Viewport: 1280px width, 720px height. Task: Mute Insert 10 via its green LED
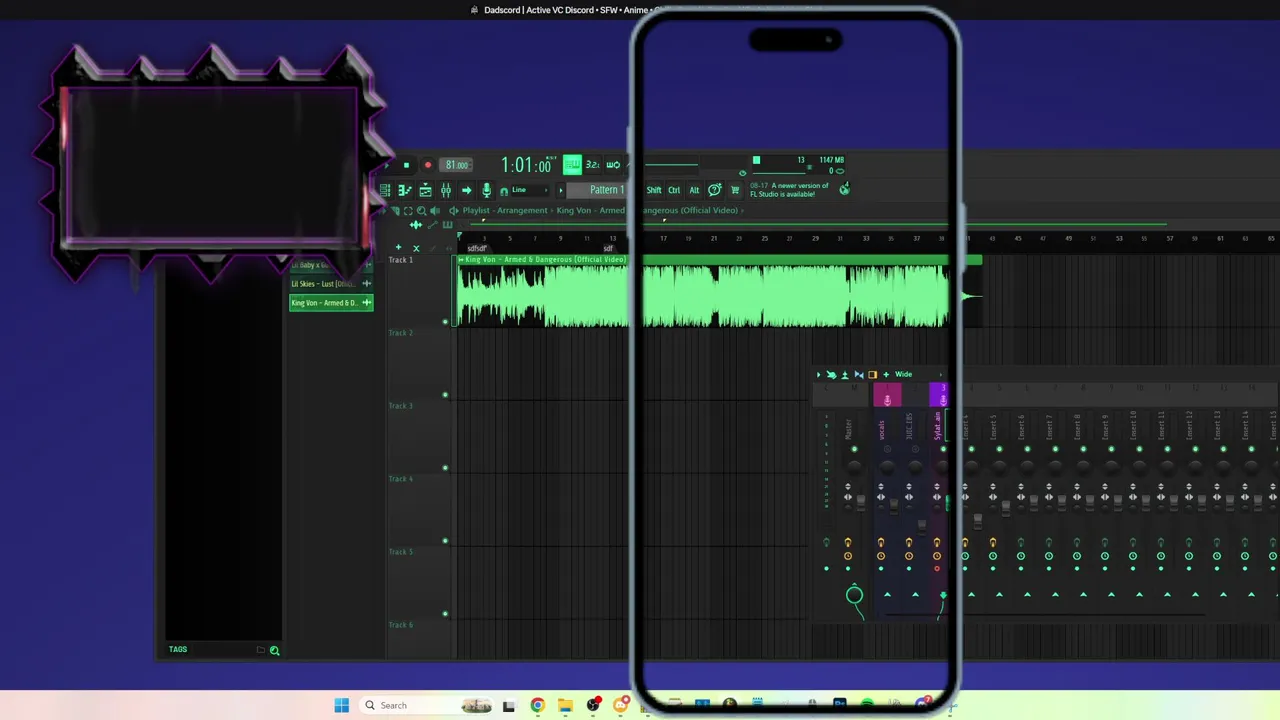coord(1139,450)
